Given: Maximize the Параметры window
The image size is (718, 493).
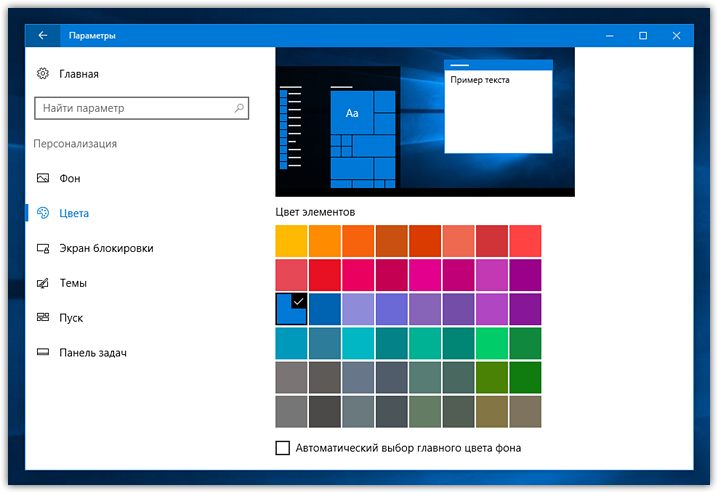Looking at the screenshot, I should 643,35.
